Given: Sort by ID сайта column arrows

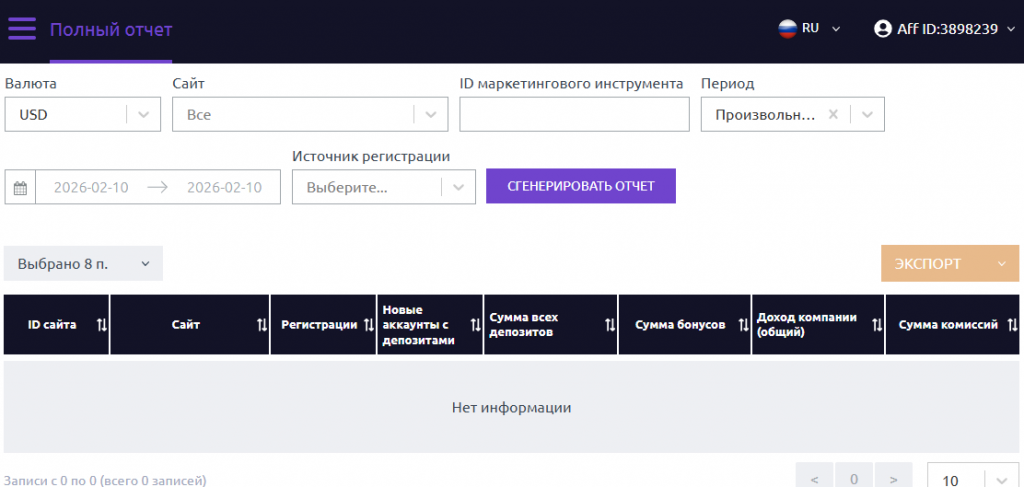Looking at the screenshot, I should pos(101,325).
